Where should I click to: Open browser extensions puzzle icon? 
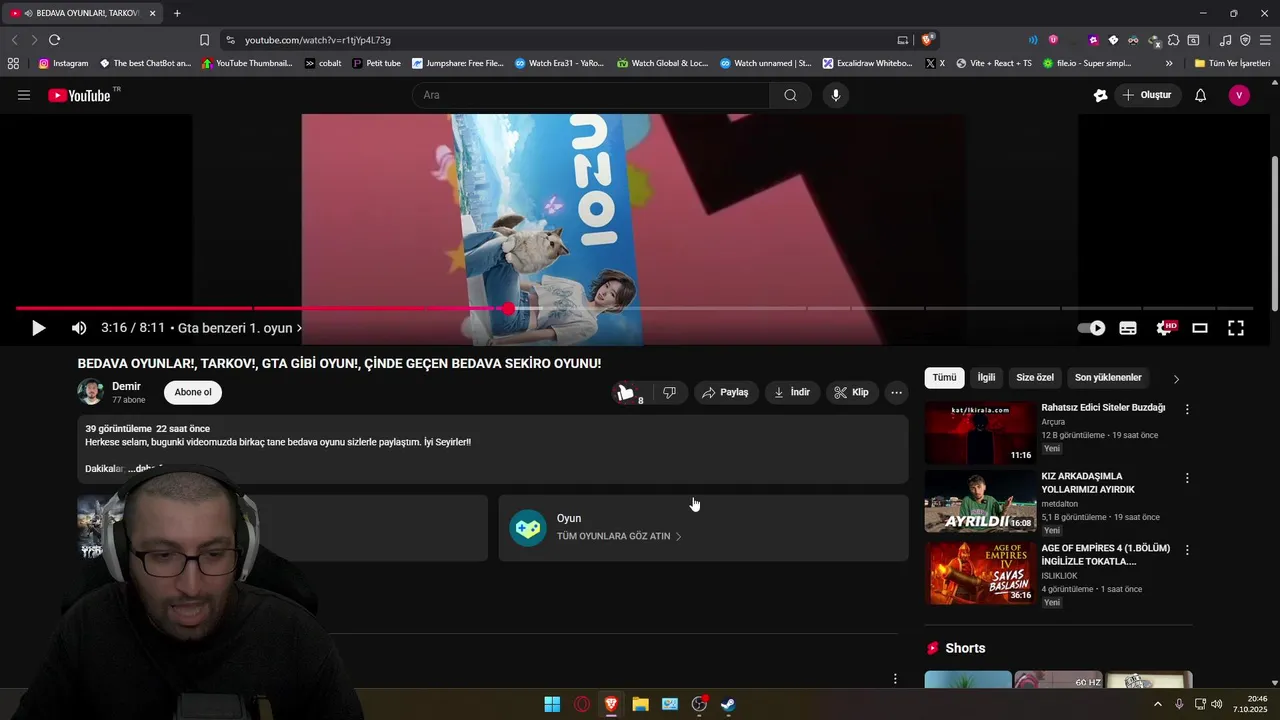[1173, 40]
